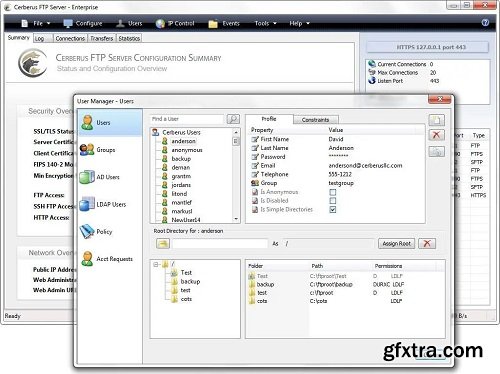Image resolution: width=500 pixels, height=374 pixels.
Task: Click the testgroup value in Group row
Action: (341, 183)
